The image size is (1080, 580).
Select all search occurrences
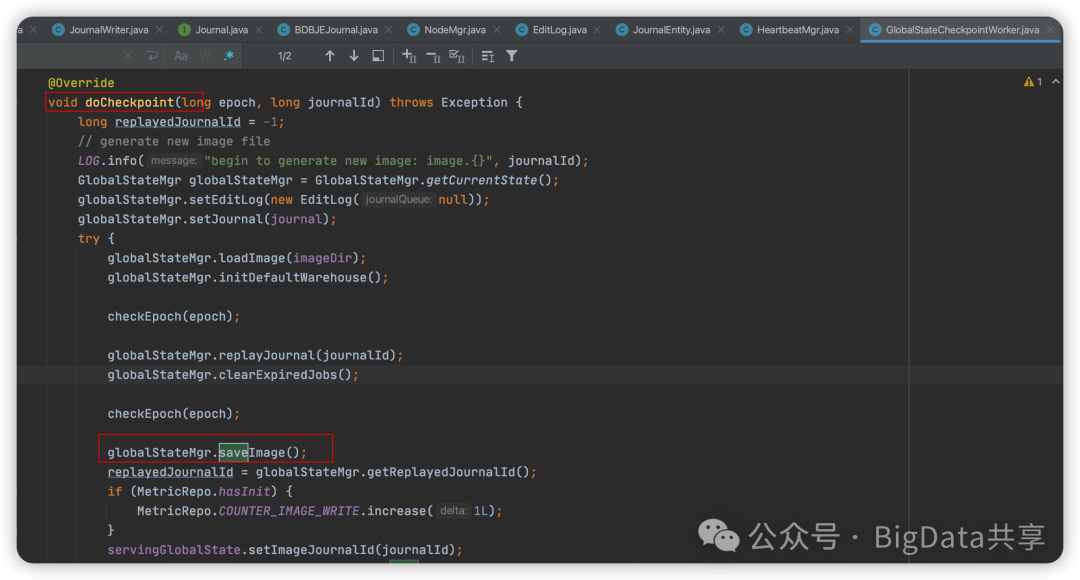[457, 56]
